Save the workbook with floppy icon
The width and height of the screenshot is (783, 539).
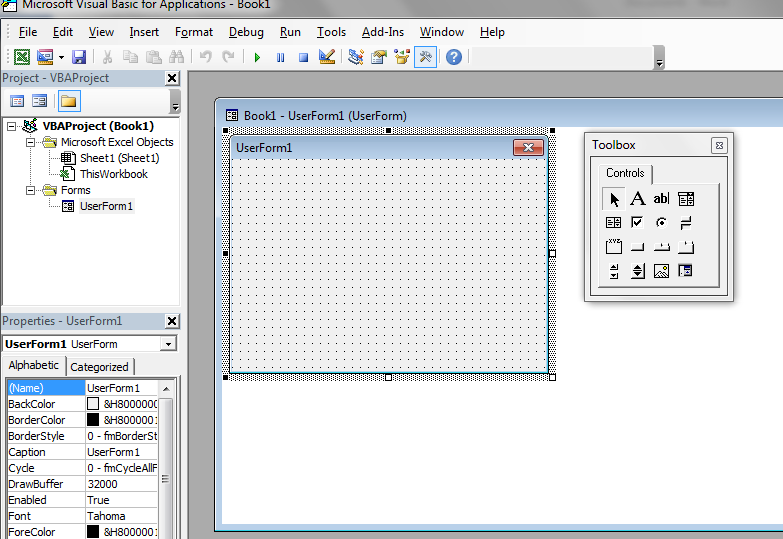click(x=79, y=57)
